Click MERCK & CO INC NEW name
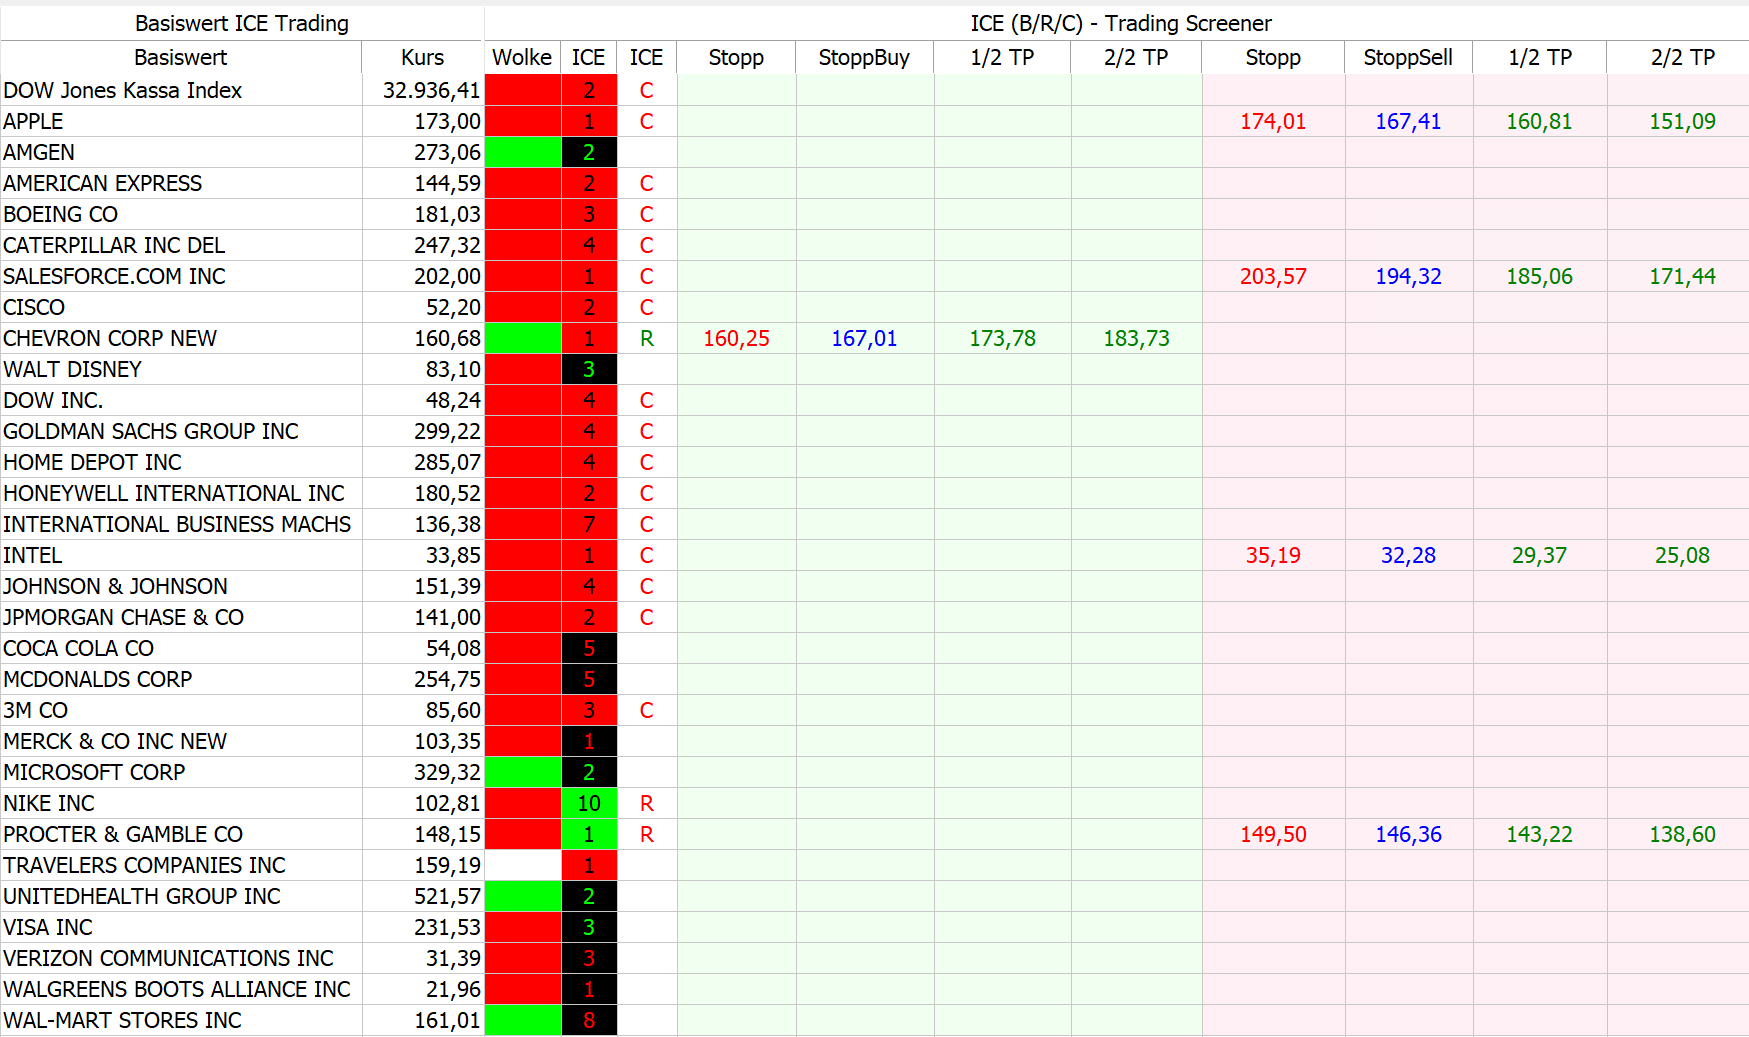This screenshot has height=1037, width=1749. point(115,741)
